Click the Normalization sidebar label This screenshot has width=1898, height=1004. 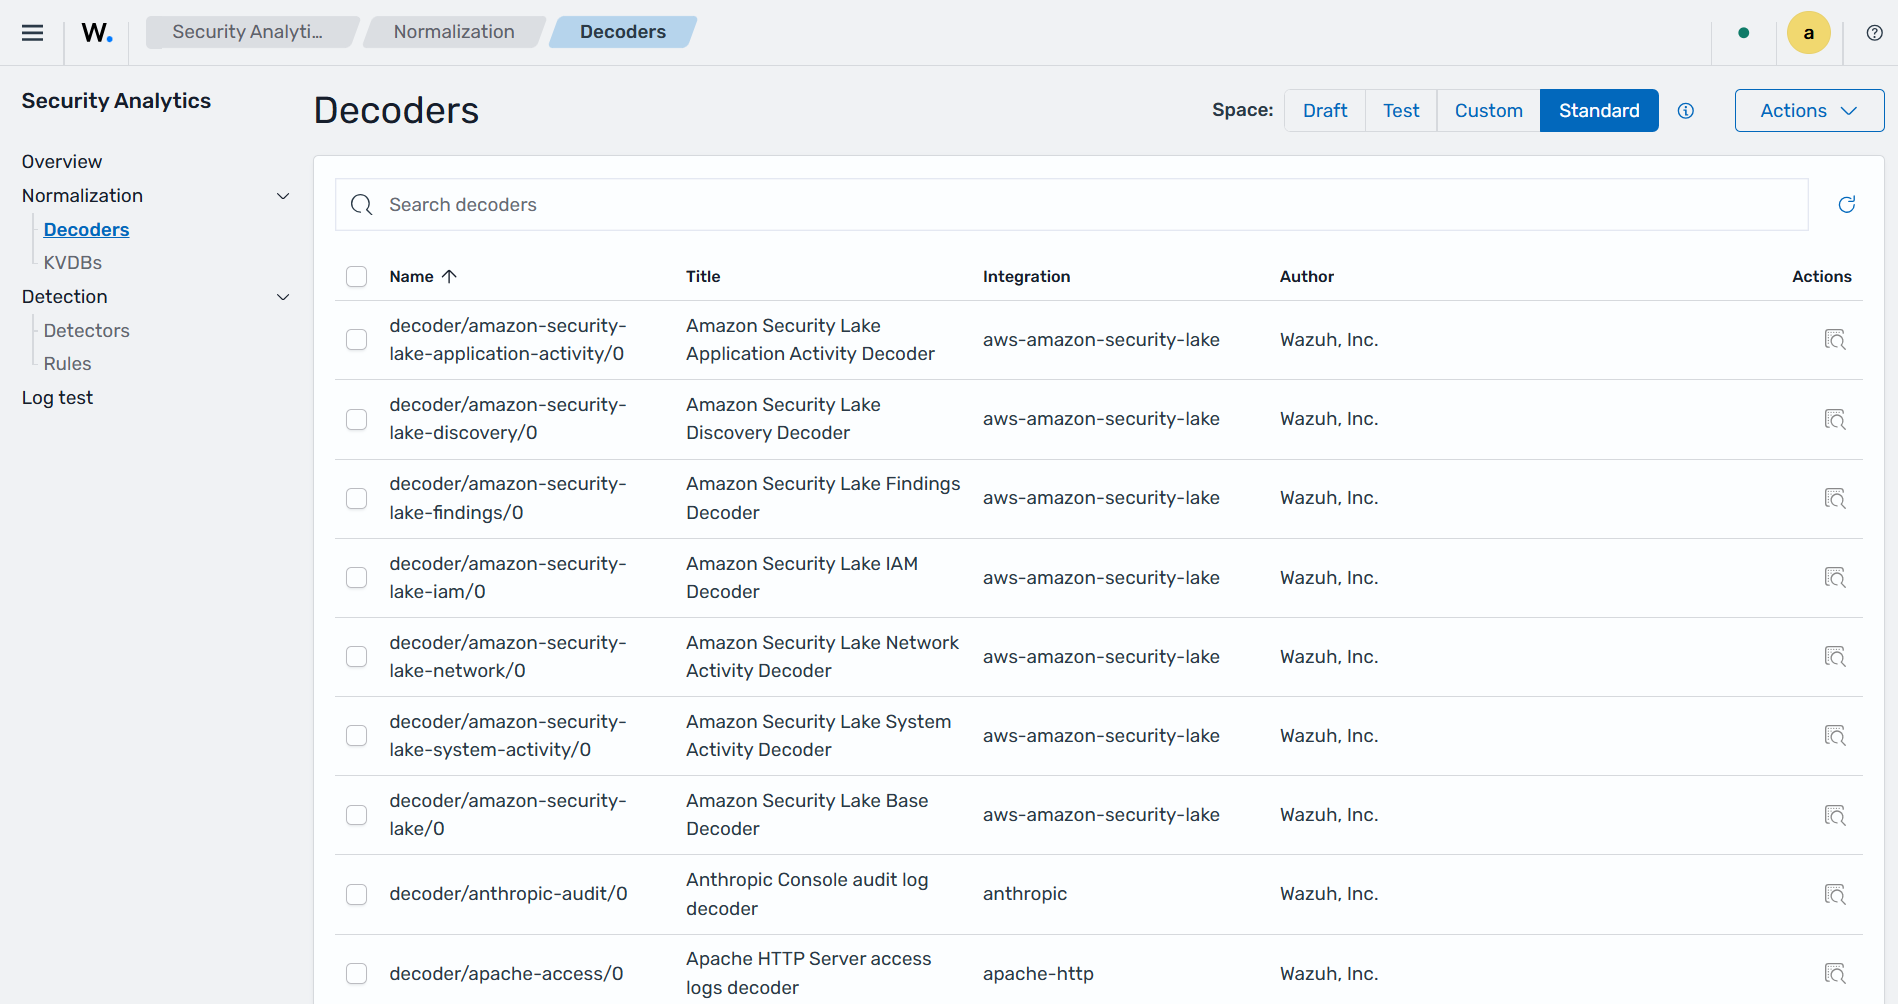pyautogui.click(x=82, y=196)
